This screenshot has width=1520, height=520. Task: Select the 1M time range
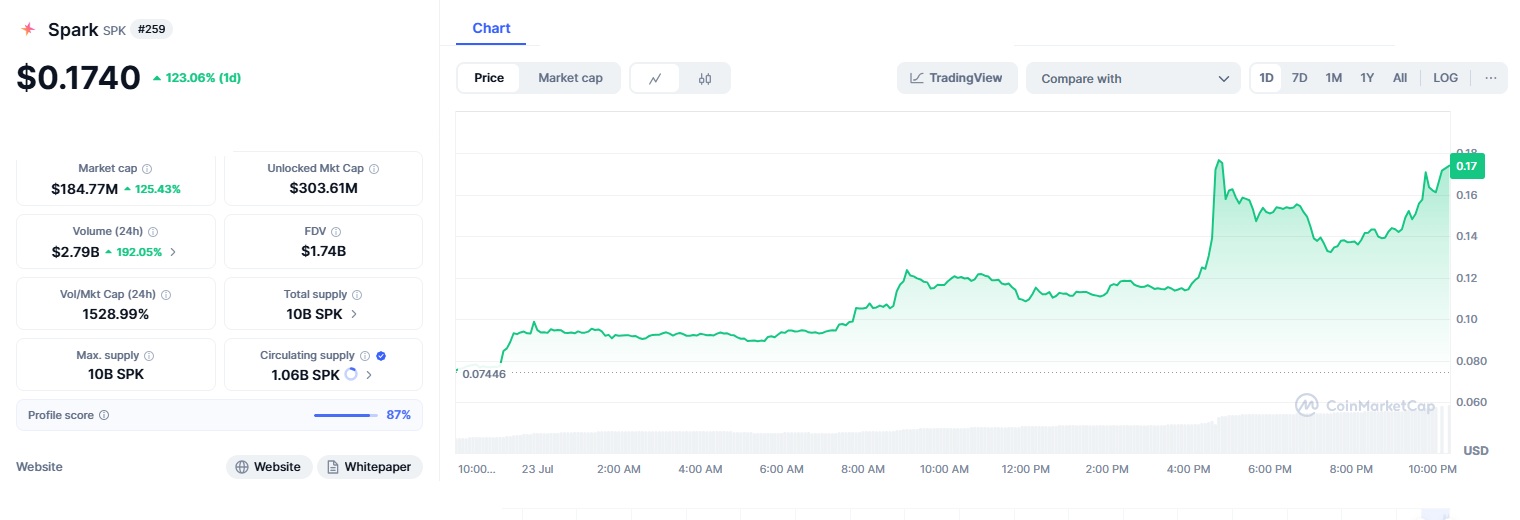tap(1333, 78)
